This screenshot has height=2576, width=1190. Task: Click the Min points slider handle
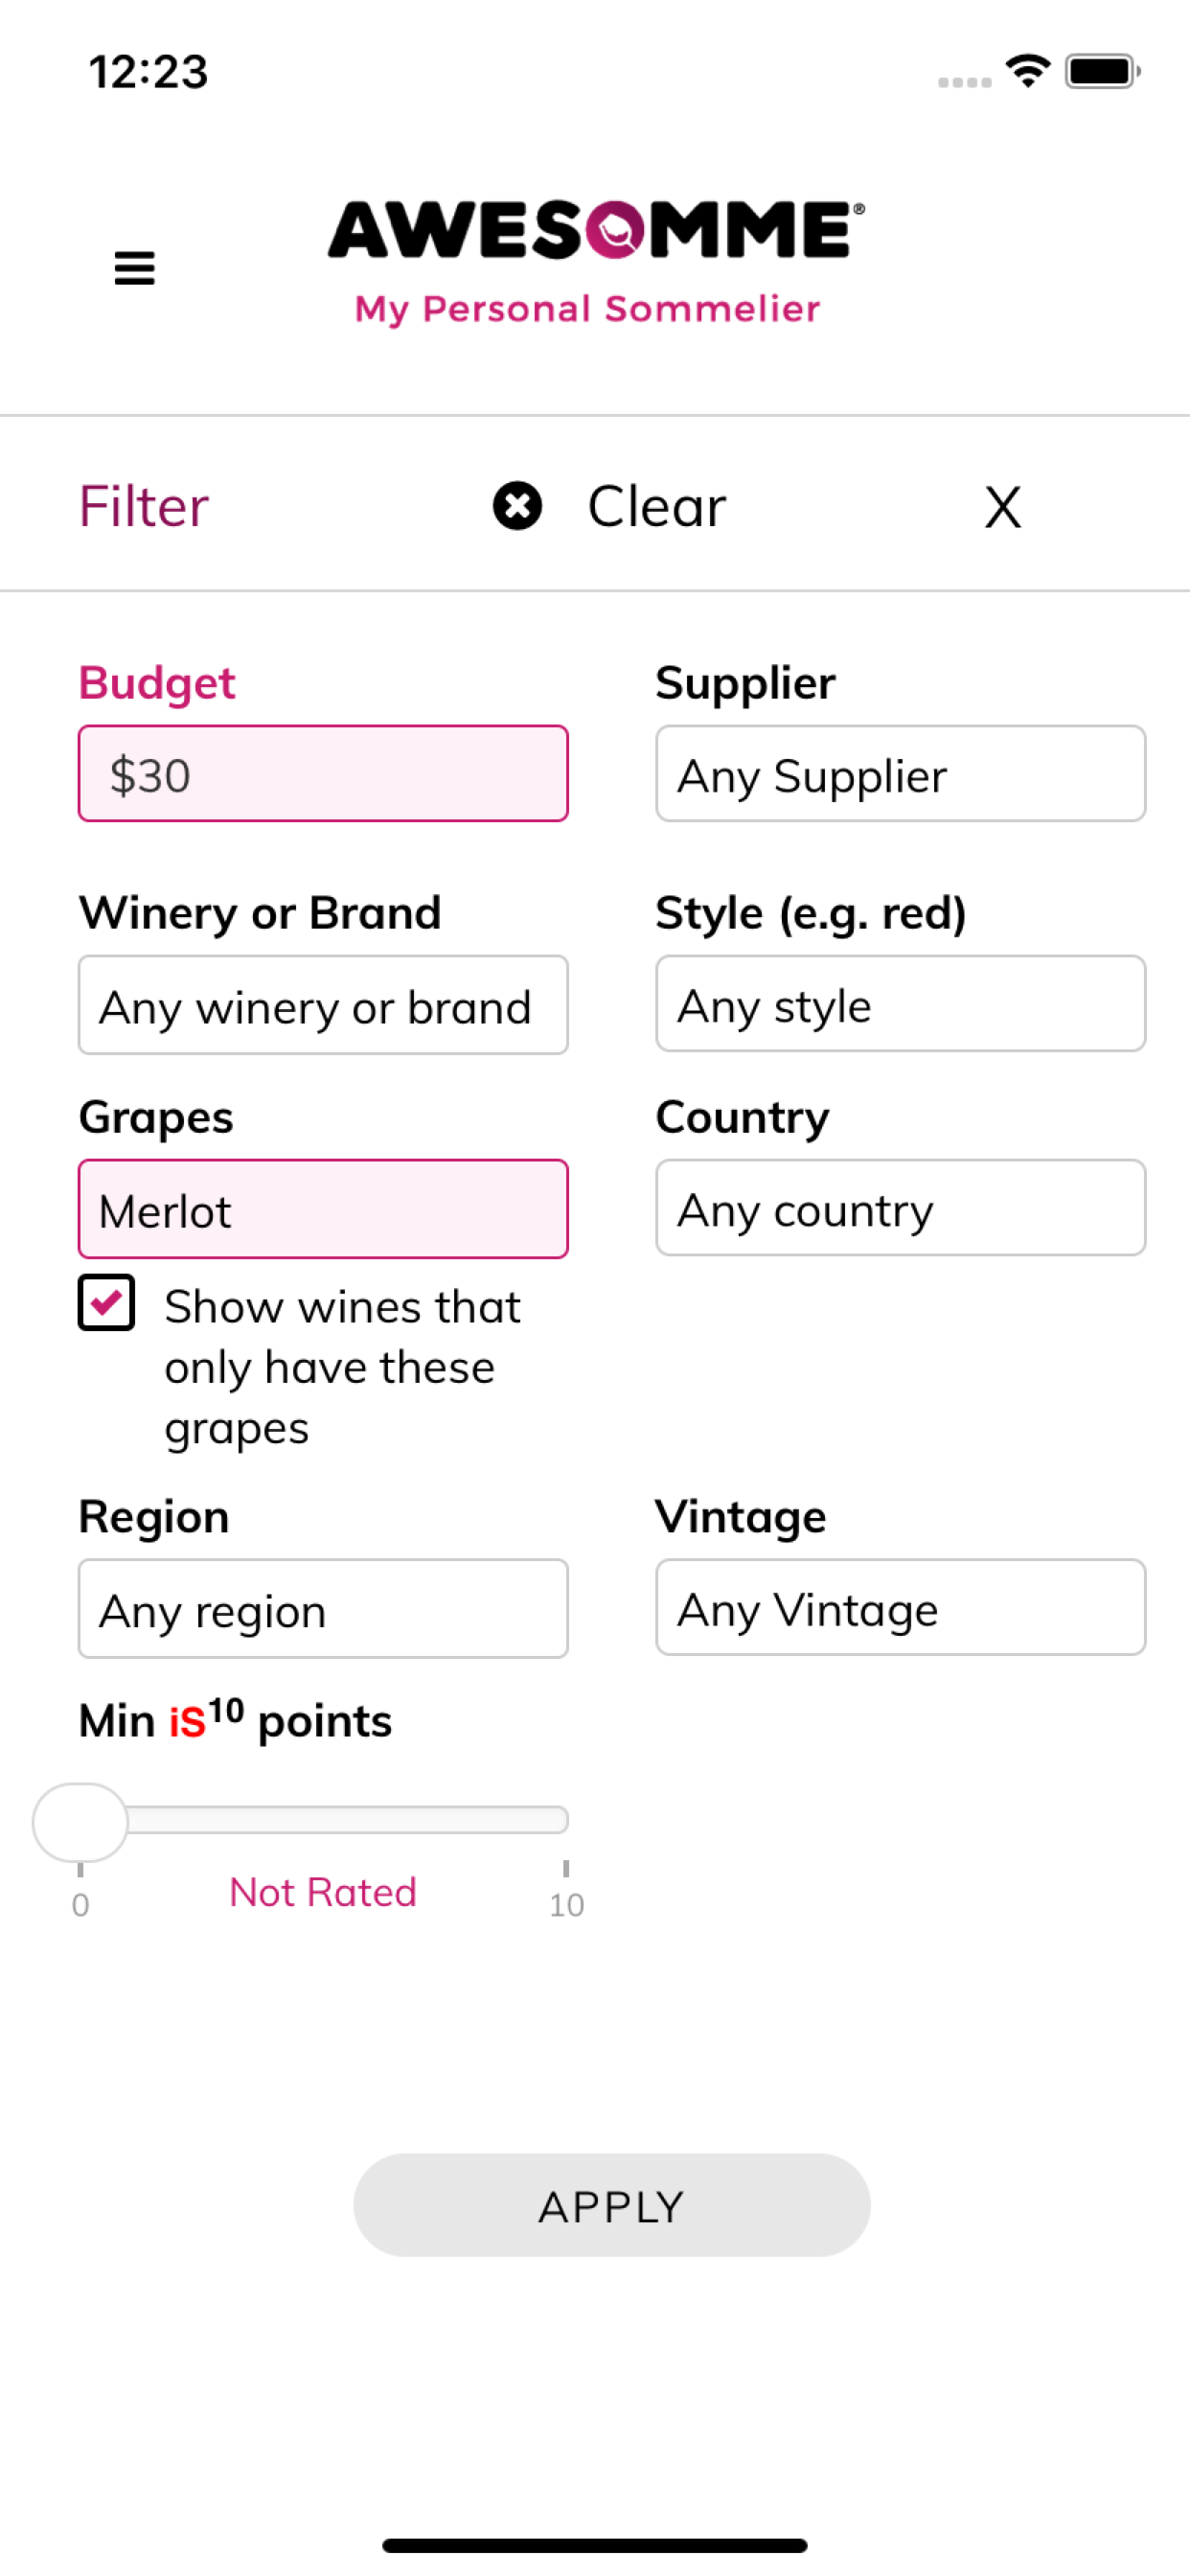(80, 1822)
